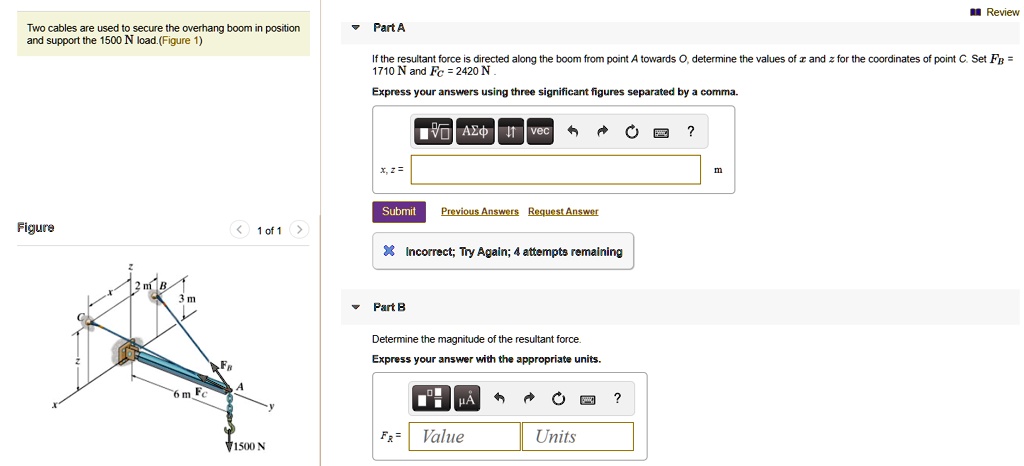
Task: Click the Review book icon
Action: click(978, 12)
